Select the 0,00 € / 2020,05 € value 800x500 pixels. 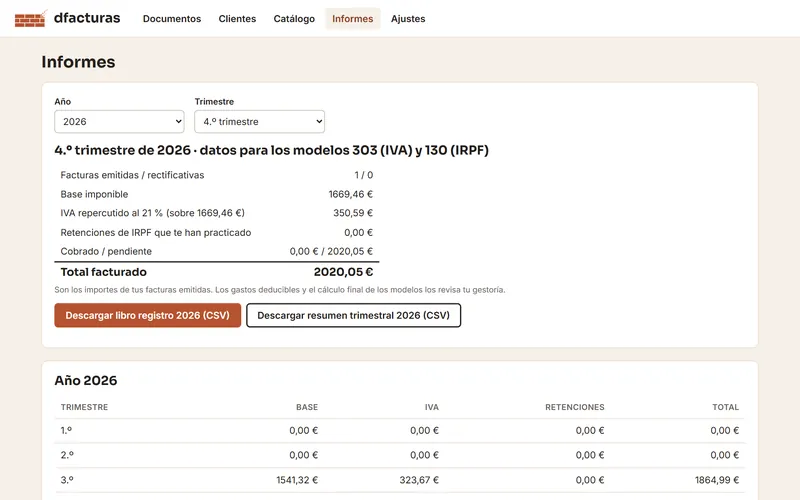(331, 252)
